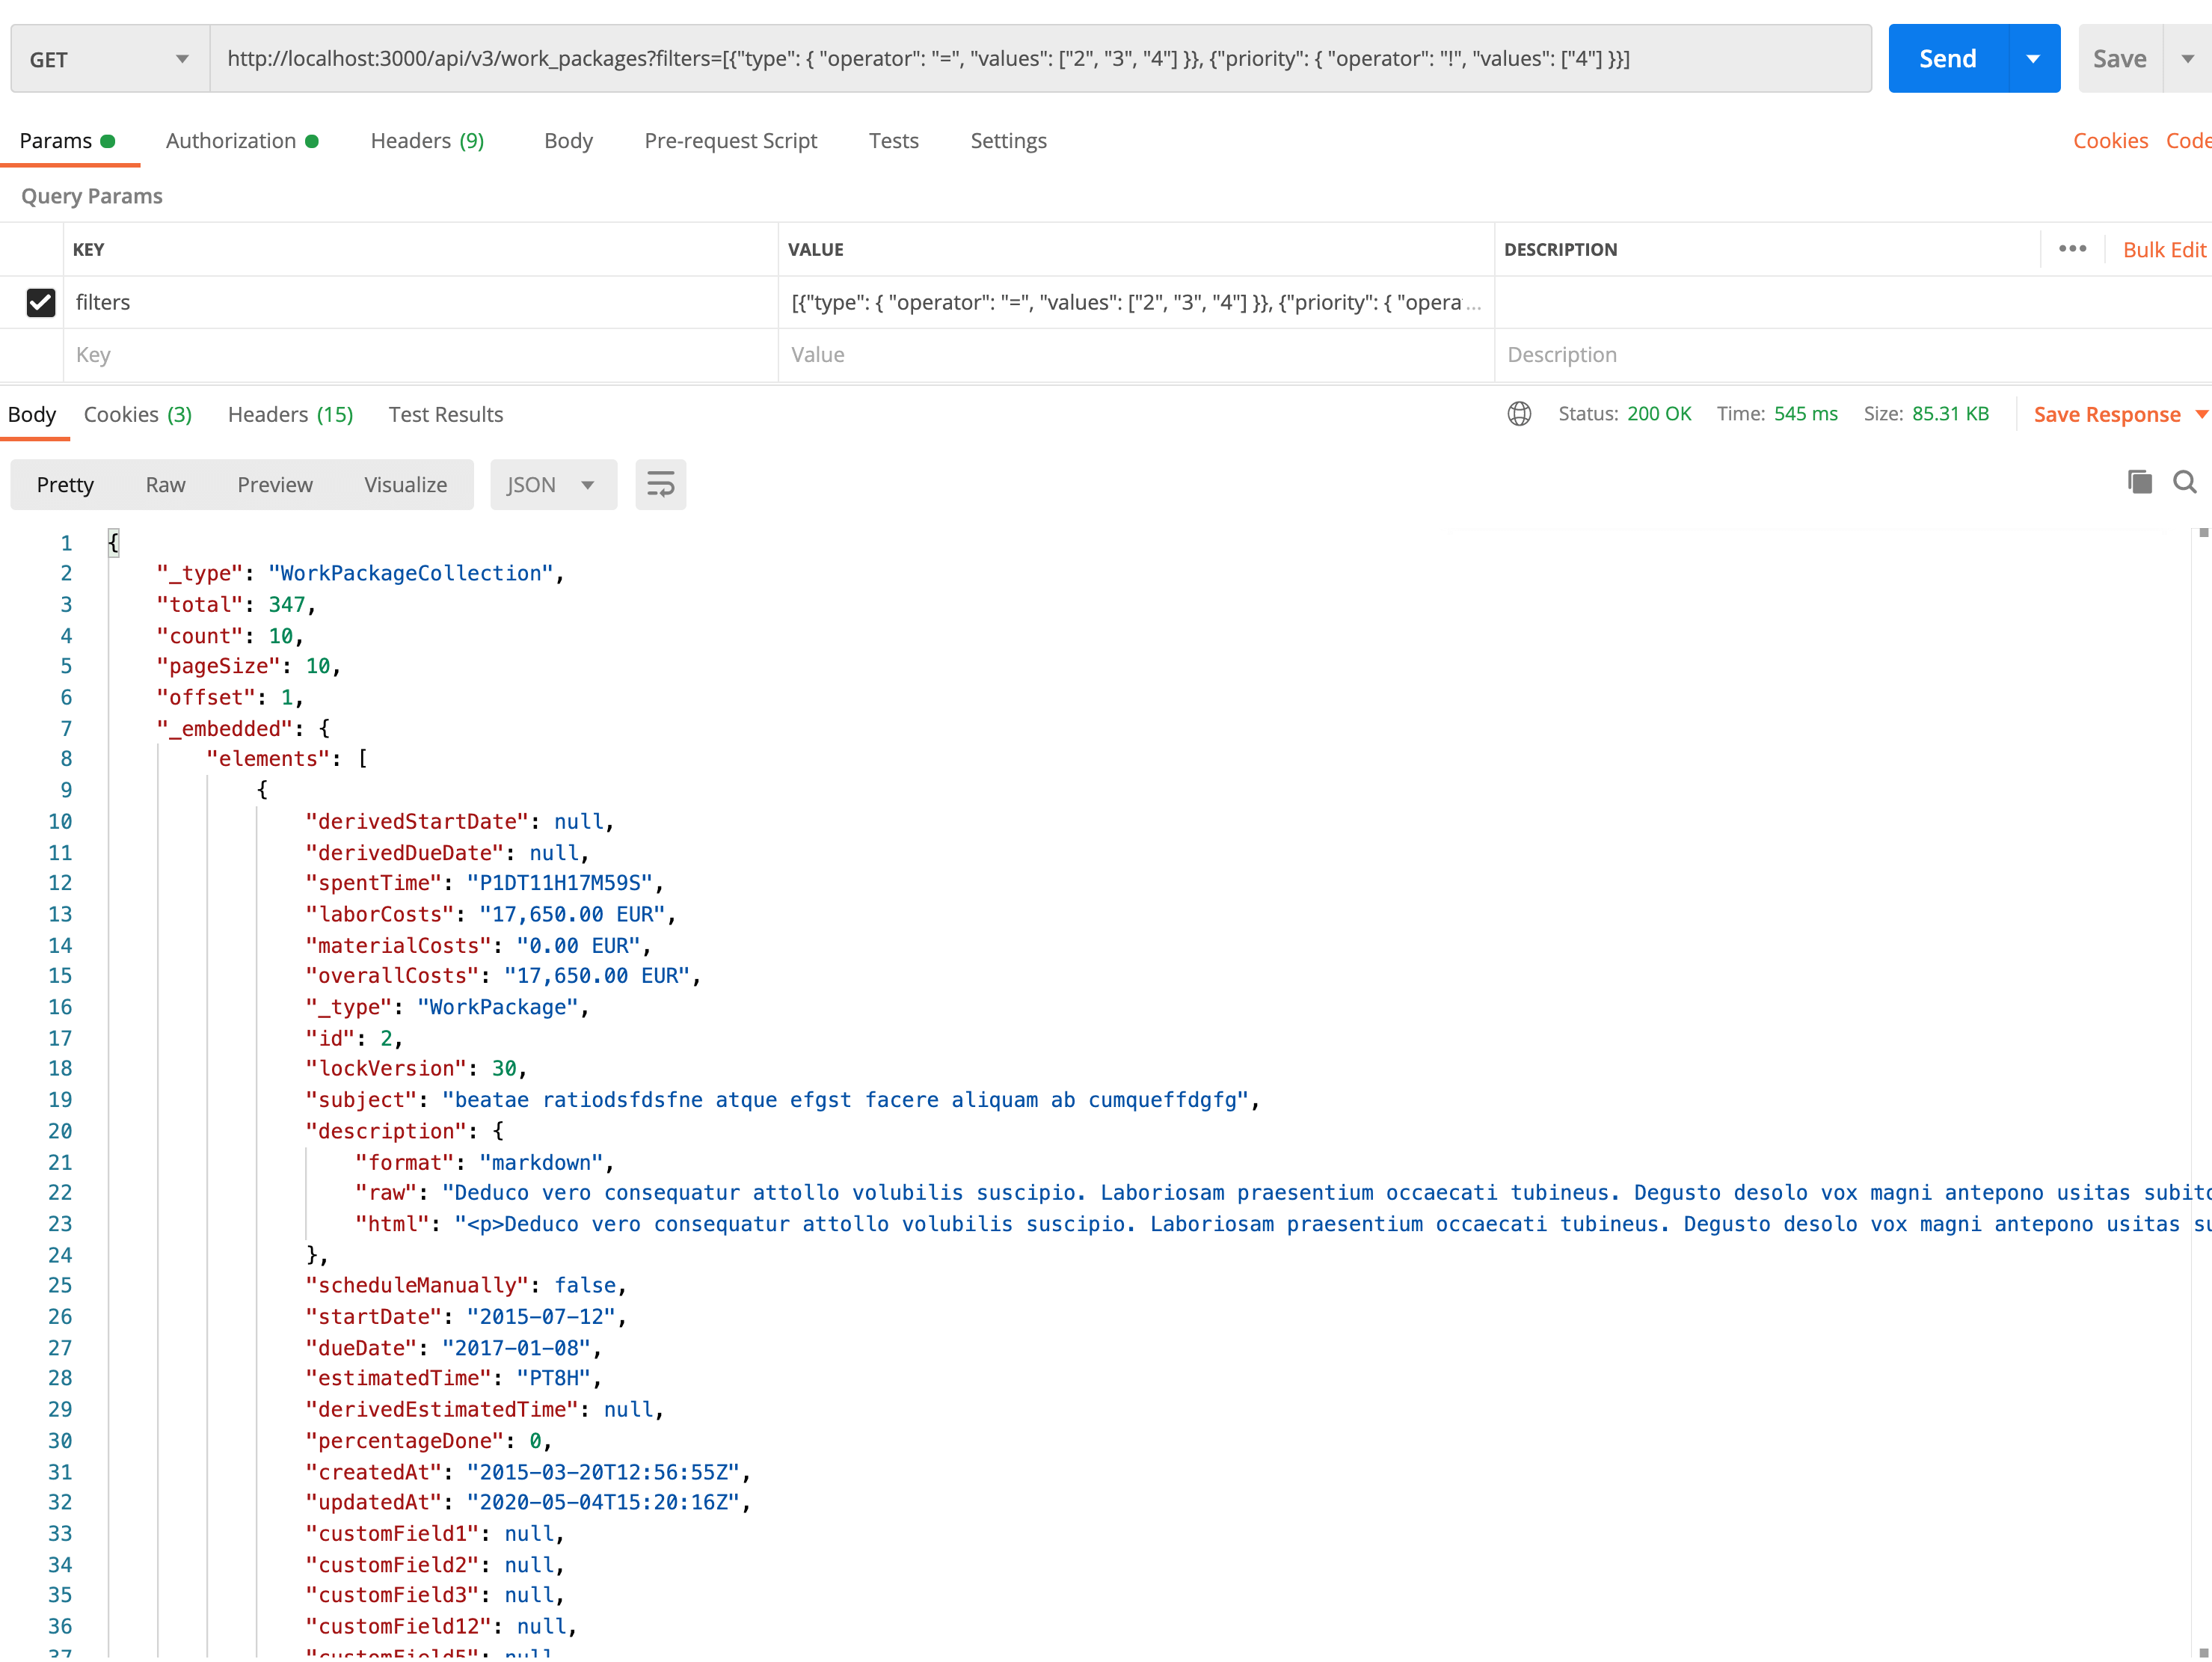
Task: Toggle line wrapping in the response viewer
Action: pos(660,484)
